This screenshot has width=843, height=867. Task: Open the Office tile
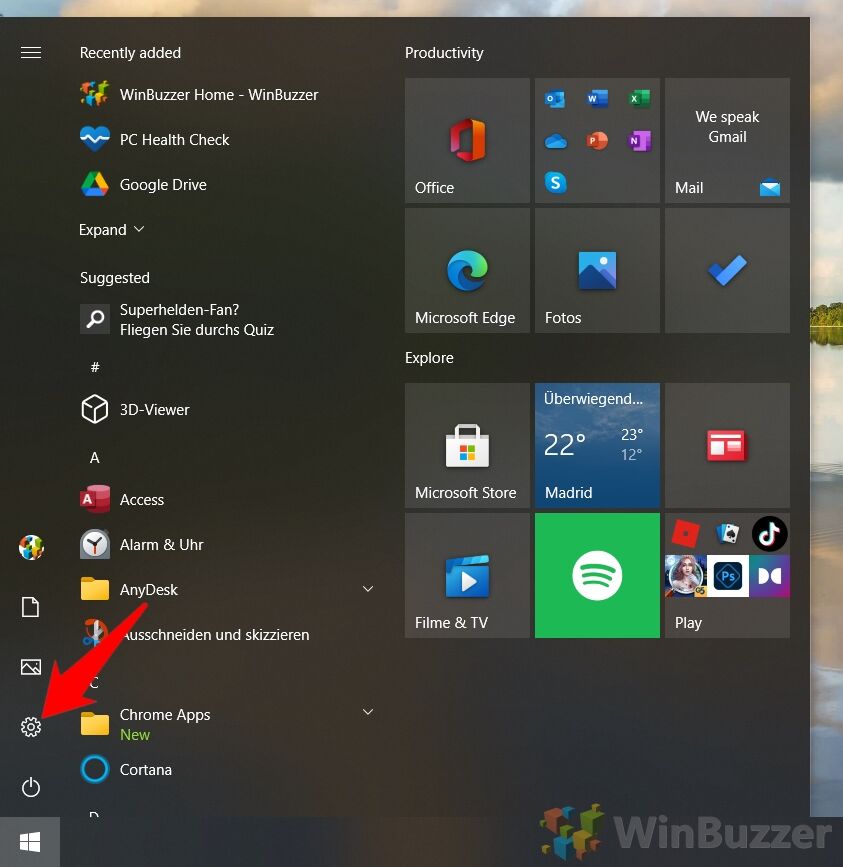467,140
